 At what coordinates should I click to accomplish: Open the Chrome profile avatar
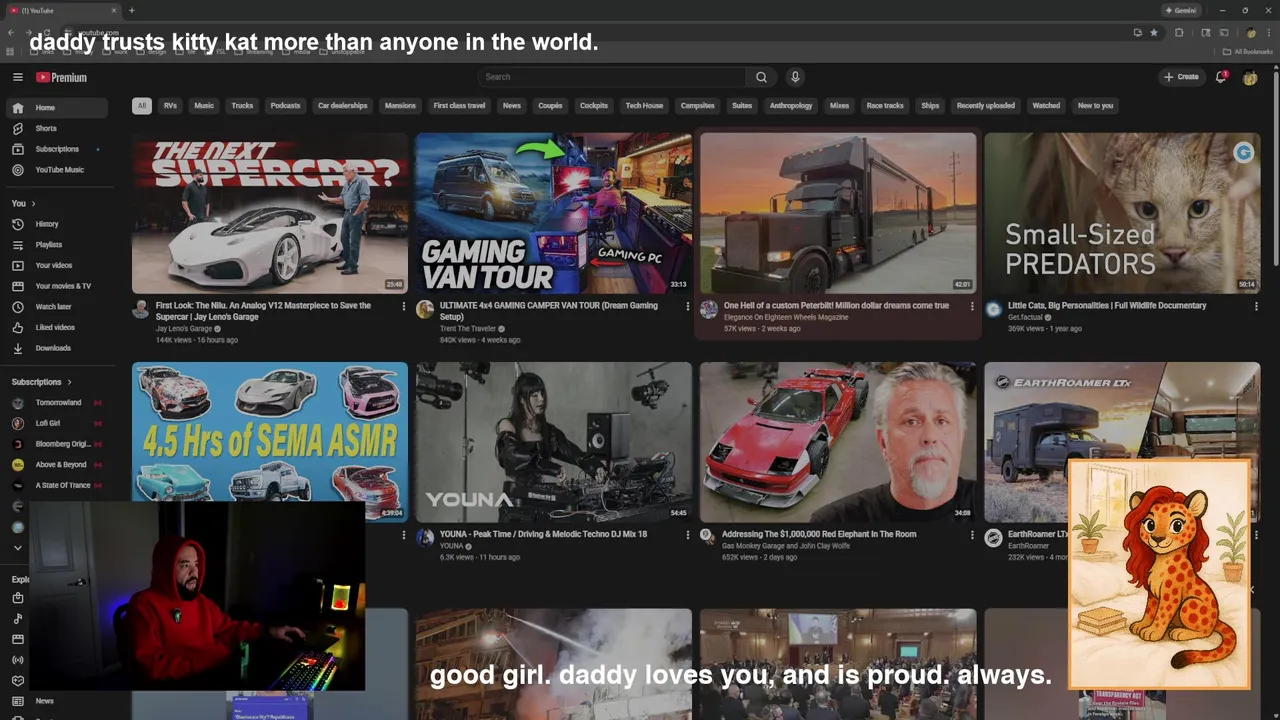click(1251, 33)
